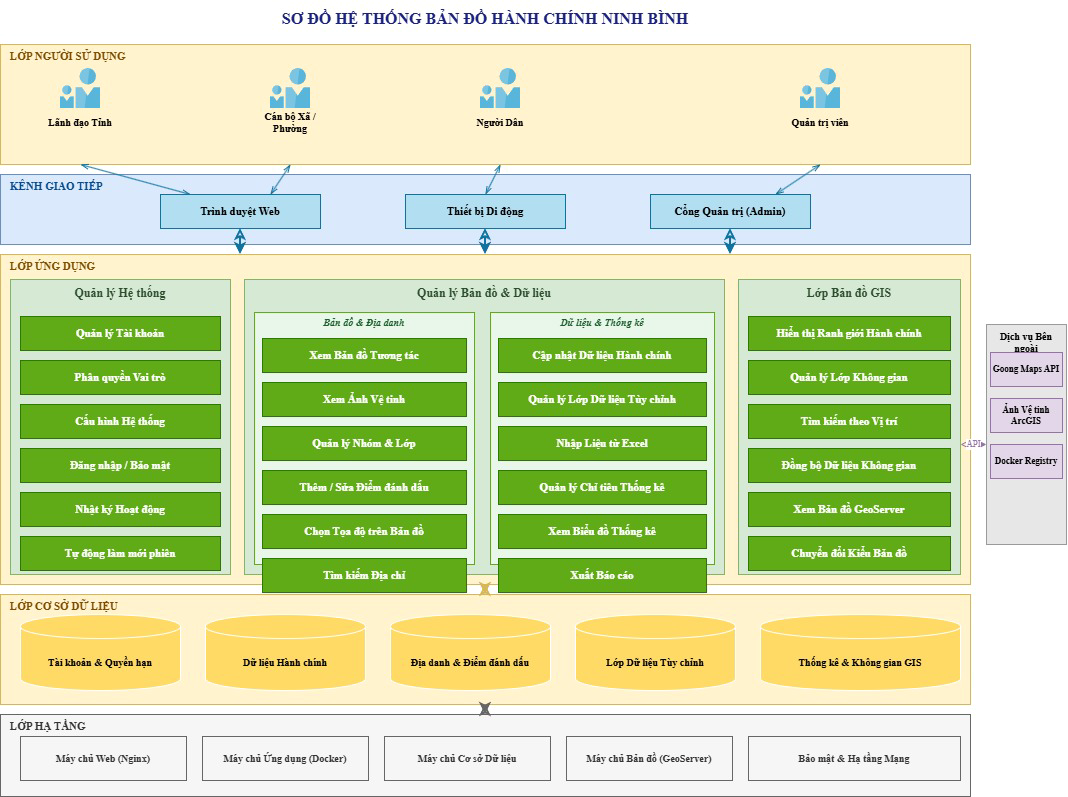Click the Goong Maps API service box
The height and width of the screenshot is (797, 1068).
(x=1026, y=369)
